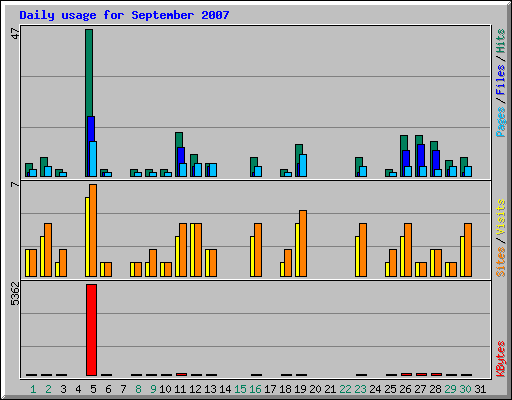Select the green "Hits" legend word
Image resolution: width=512 pixels, height=400 pixels.
click(501, 41)
